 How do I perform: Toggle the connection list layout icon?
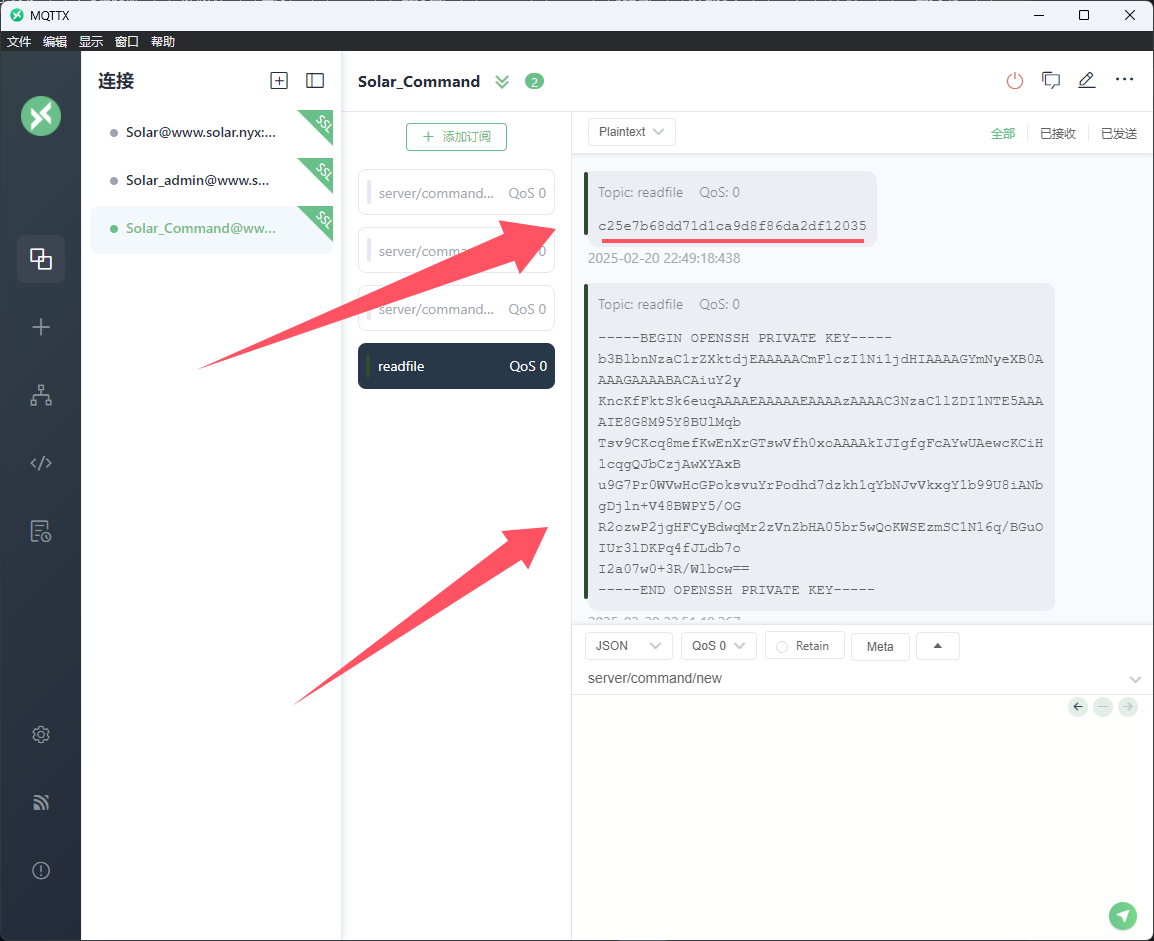click(315, 81)
